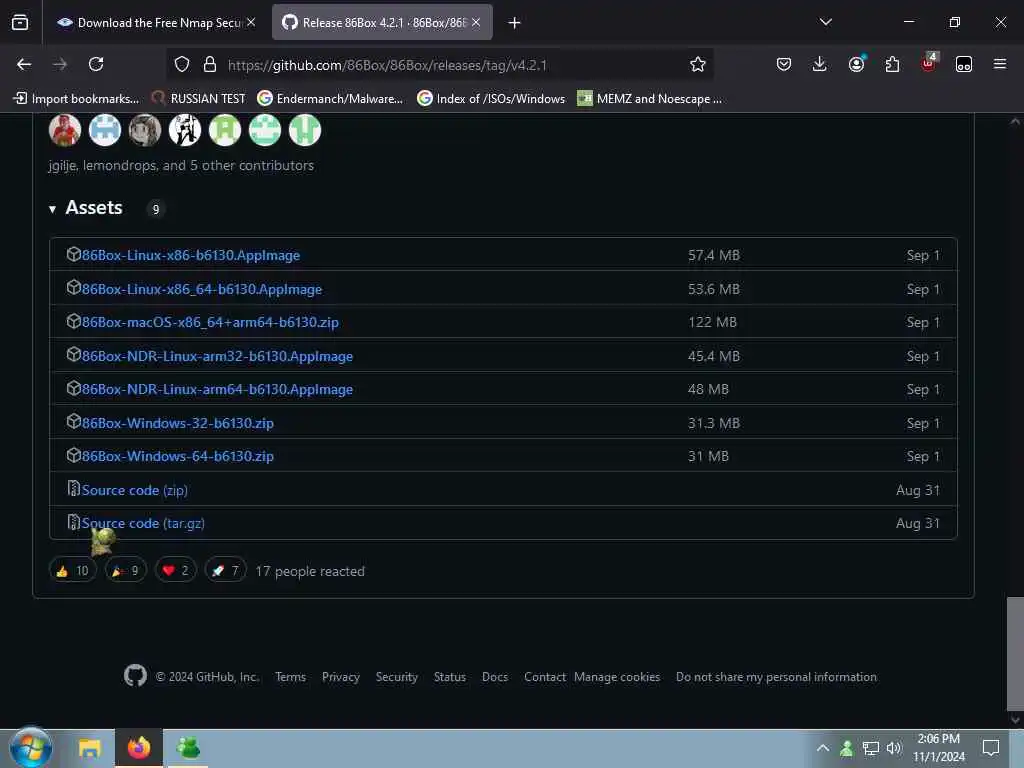The image size is (1024, 768).
Task: Open the shield tracking protection icon
Action: [182, 64]
